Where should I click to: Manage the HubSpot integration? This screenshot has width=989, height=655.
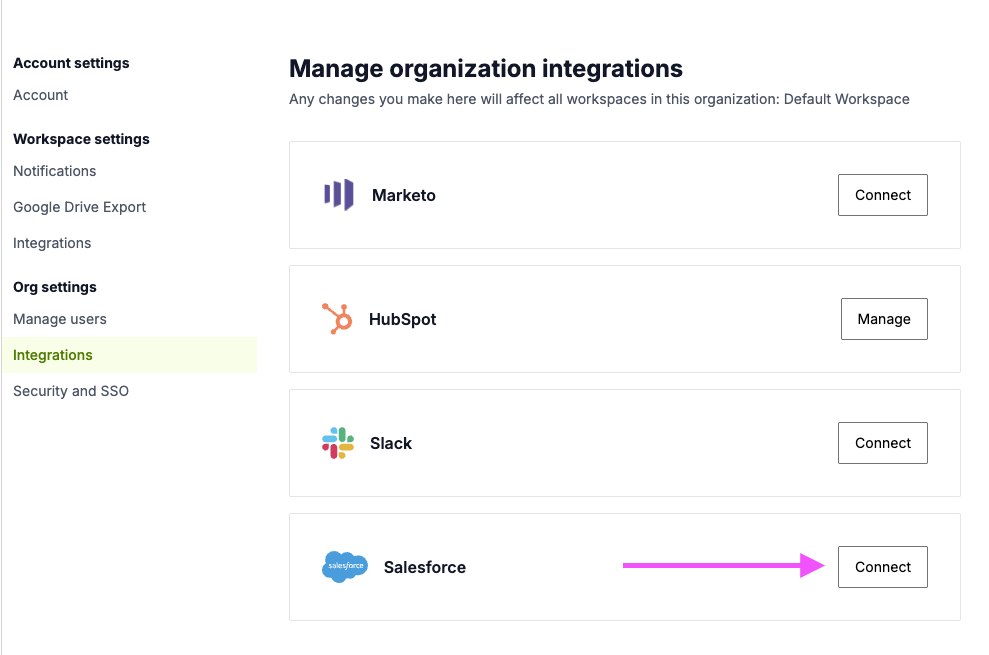pos(883,319)
